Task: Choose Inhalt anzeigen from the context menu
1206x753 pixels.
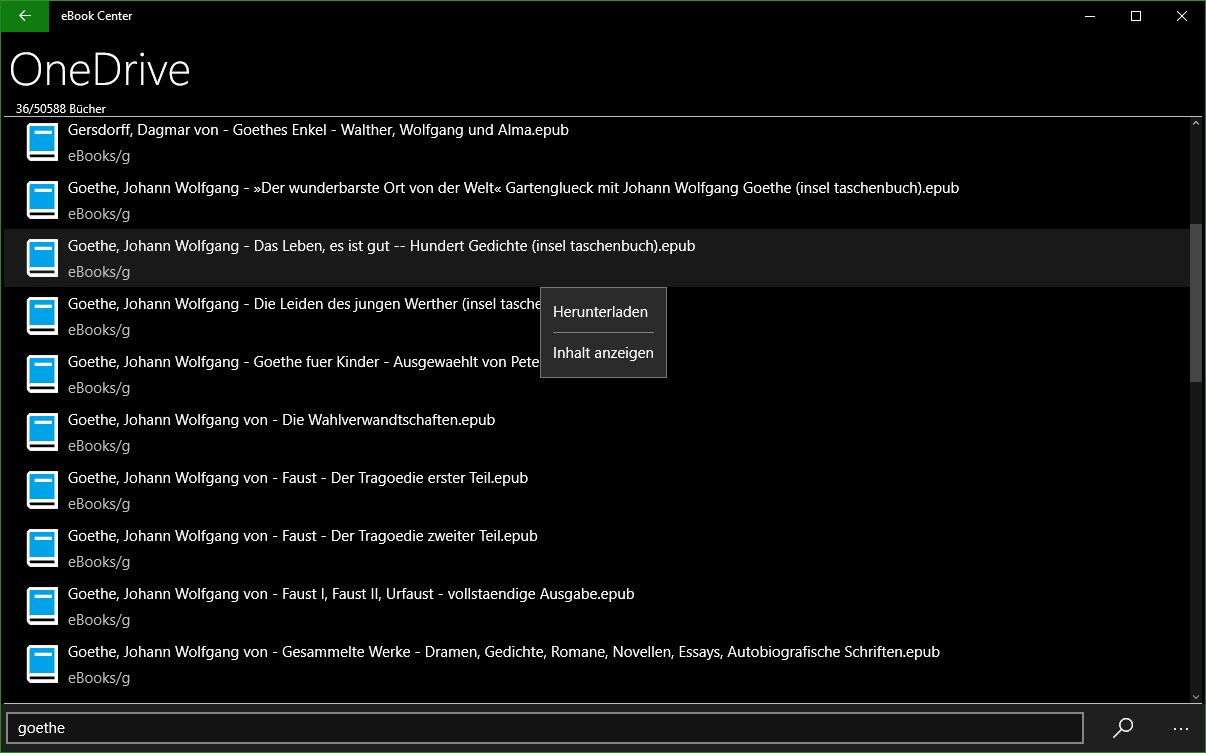Action: tap(603, 353)
